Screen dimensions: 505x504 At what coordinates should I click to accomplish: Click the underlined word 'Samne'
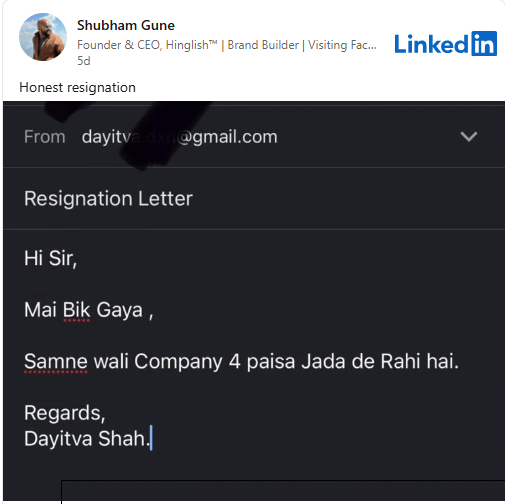tap(56, 361)
